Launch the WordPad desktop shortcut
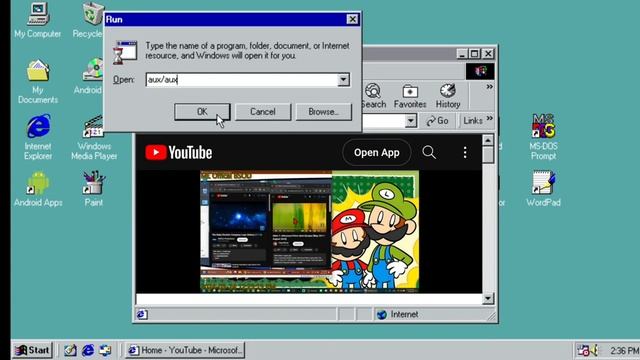 click(x=543, y=189)
